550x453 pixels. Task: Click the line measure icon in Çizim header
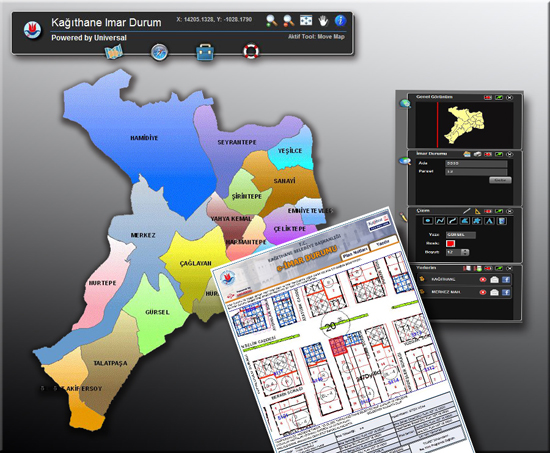467,211
